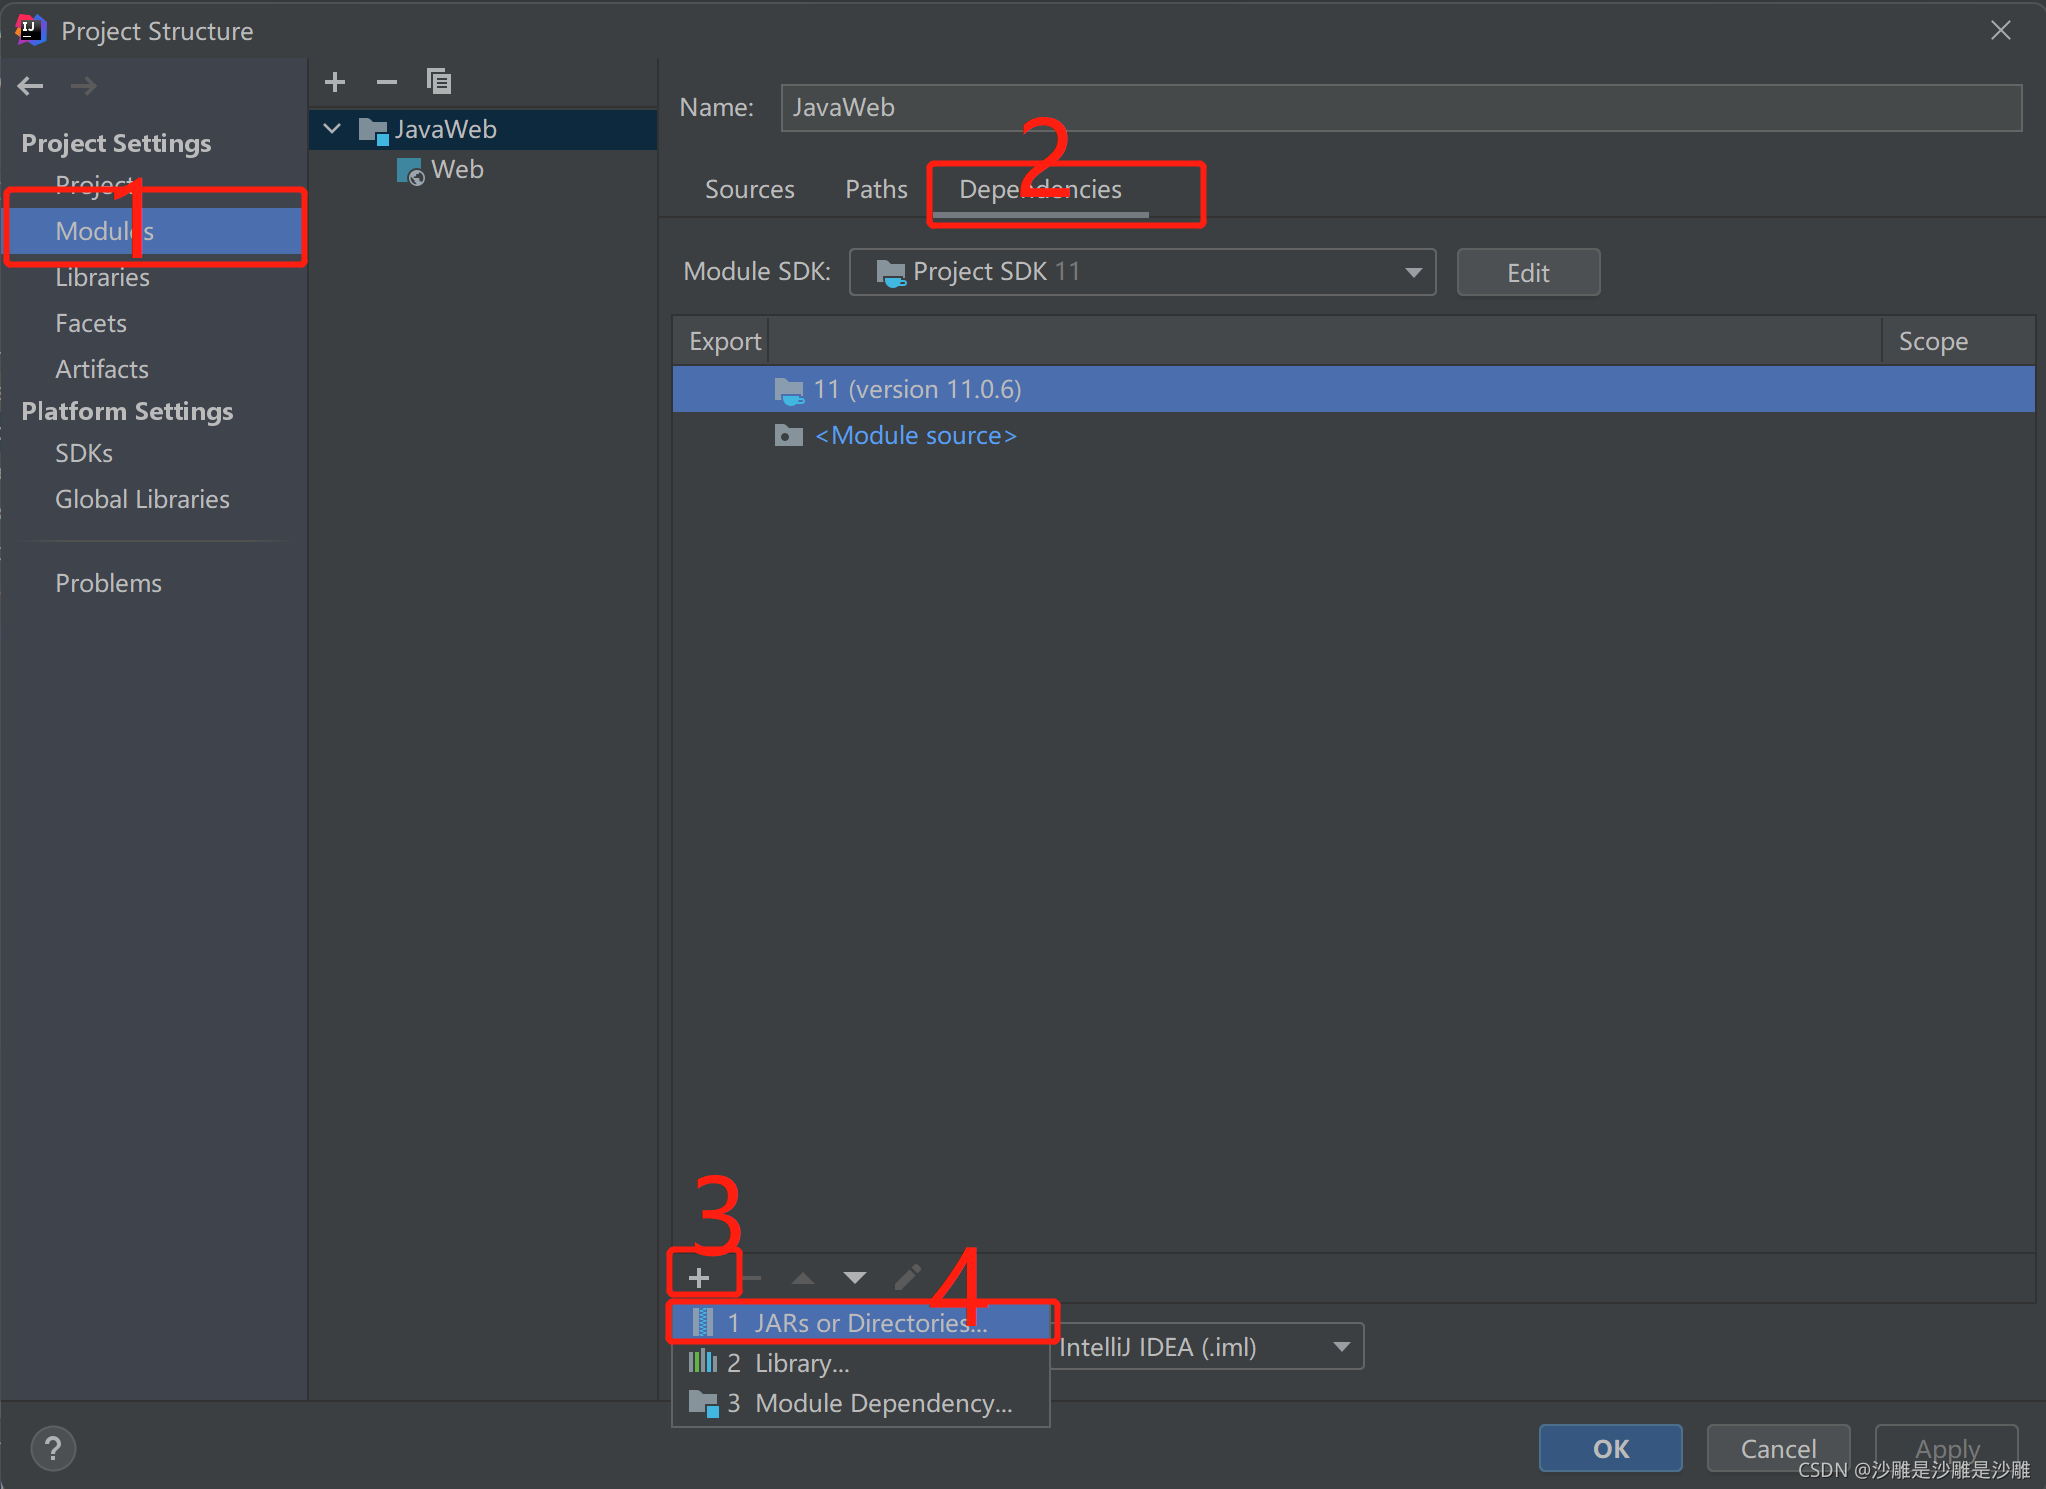Switch to the Sources tab
This screenshot has width=2046, height=1489.
click(749, 189)
